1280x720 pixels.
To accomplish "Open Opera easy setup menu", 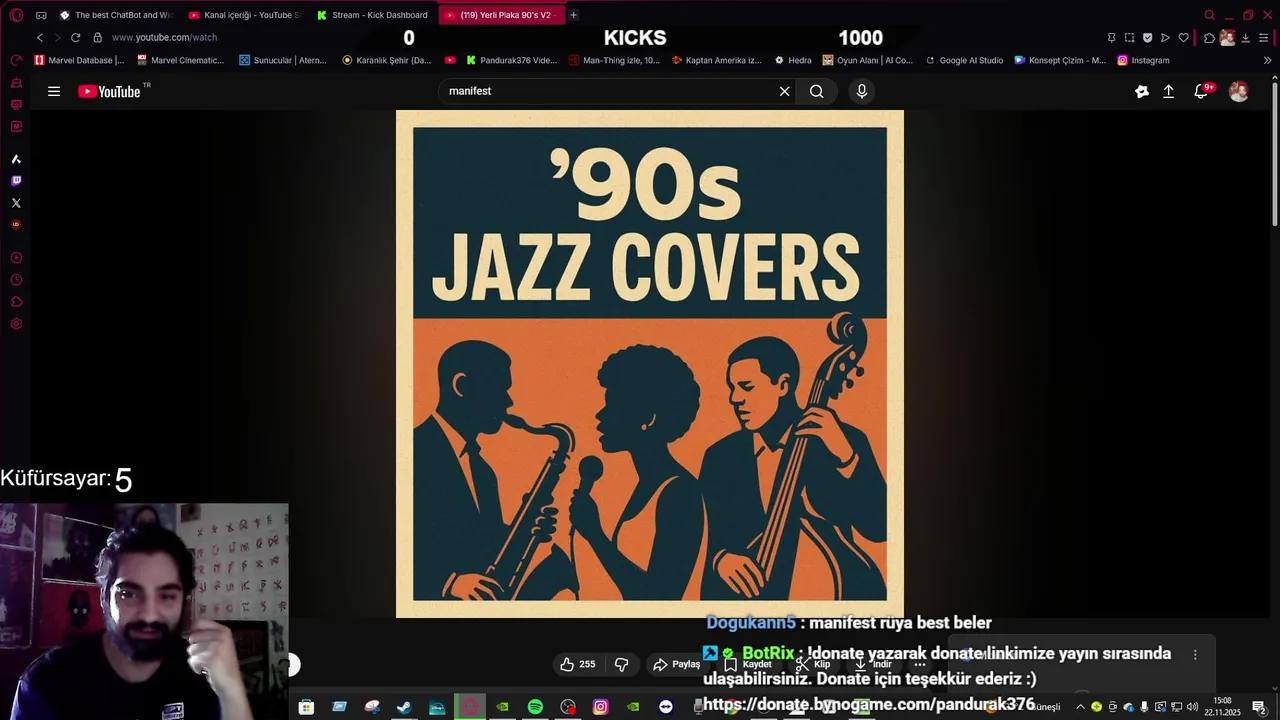I will coord(1264,37).
